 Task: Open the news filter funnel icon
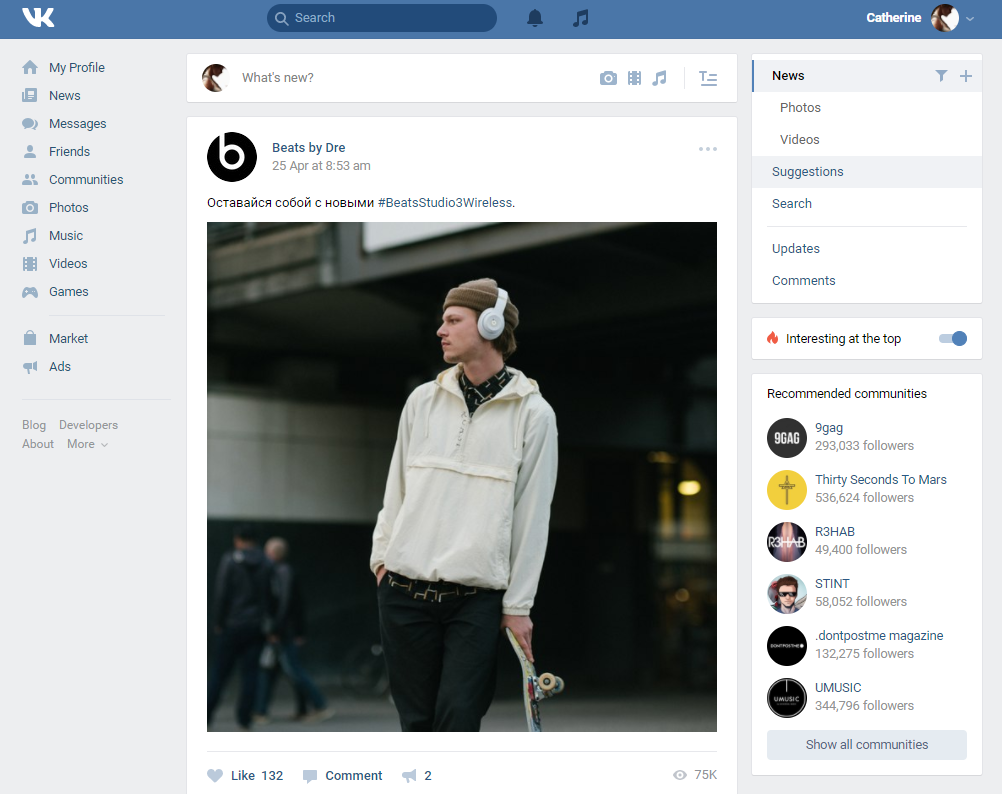[941, 76]
